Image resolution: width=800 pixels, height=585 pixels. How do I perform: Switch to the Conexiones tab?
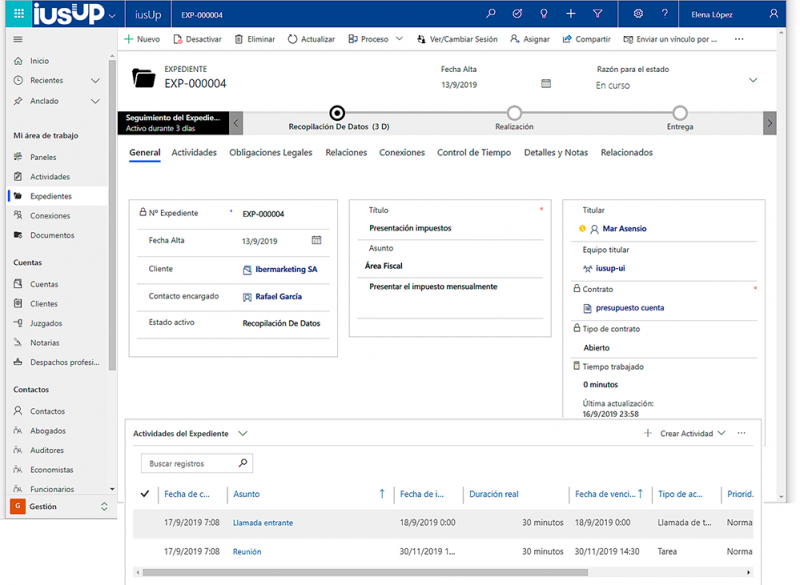(402, 152)
